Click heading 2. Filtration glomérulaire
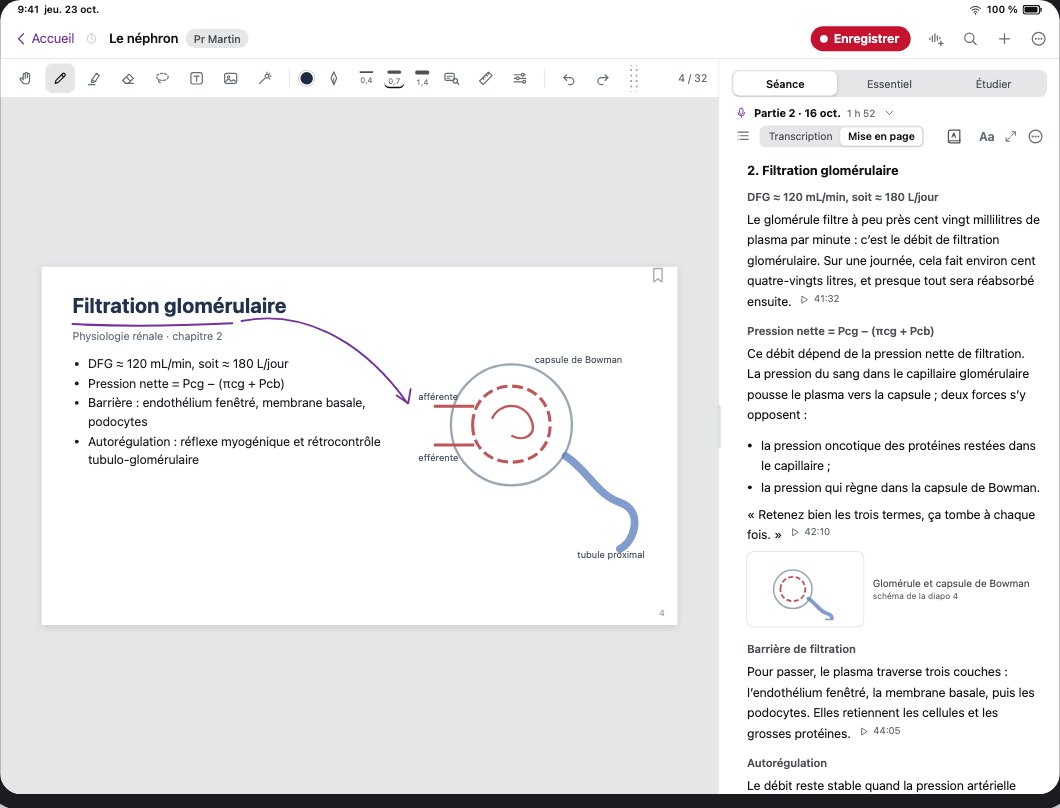The width and height of the screenshot is (1060, 808). click(822, 170)
